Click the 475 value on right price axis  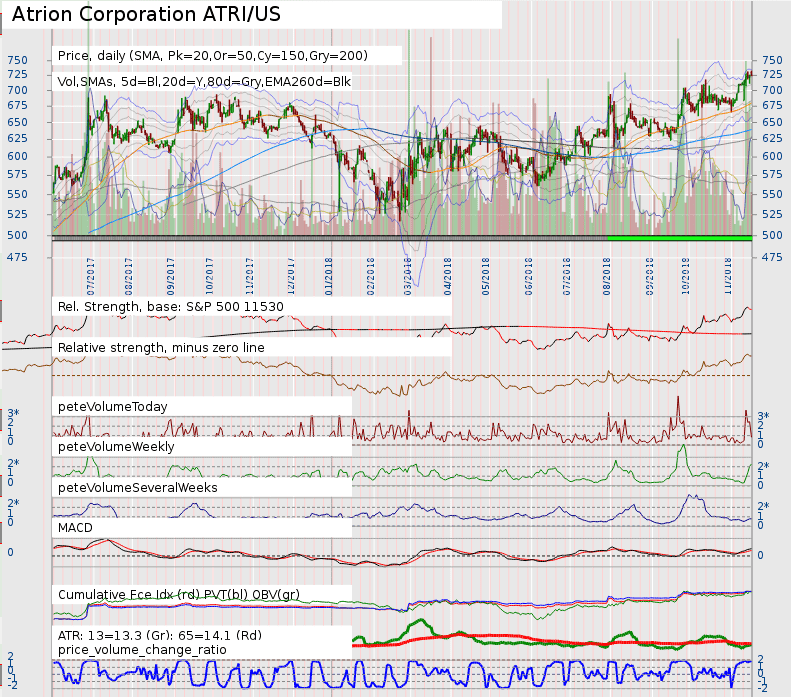click(x=772, y=257)
